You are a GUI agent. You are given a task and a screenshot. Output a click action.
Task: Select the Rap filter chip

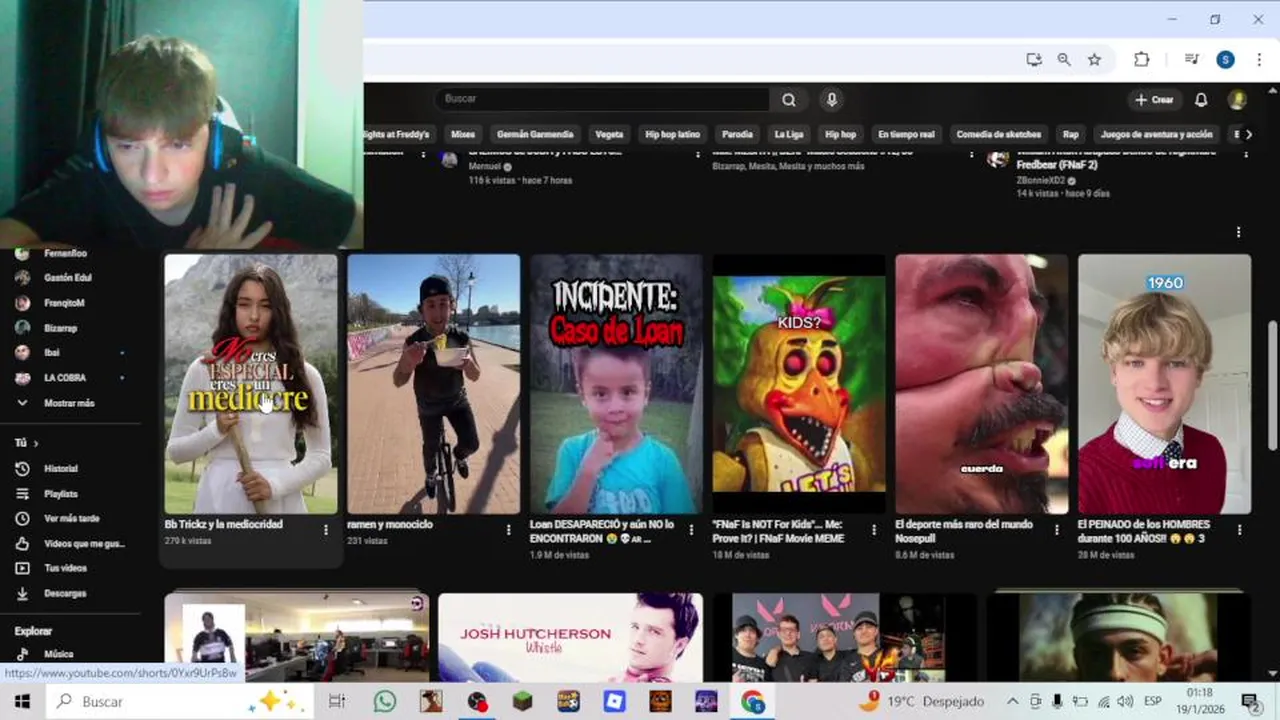[1071, 134]
